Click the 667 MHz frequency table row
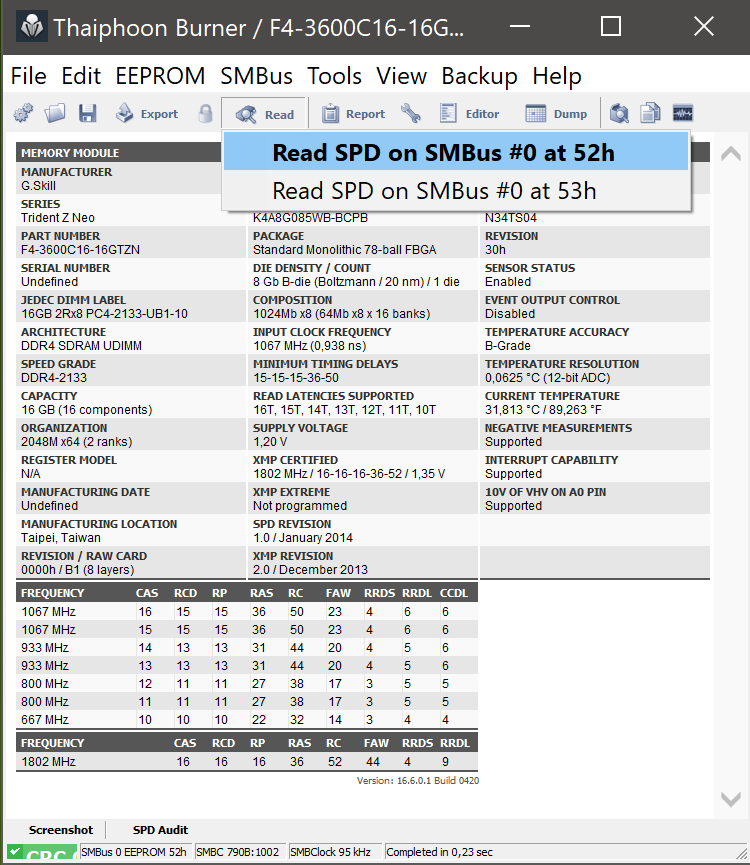 247,719
